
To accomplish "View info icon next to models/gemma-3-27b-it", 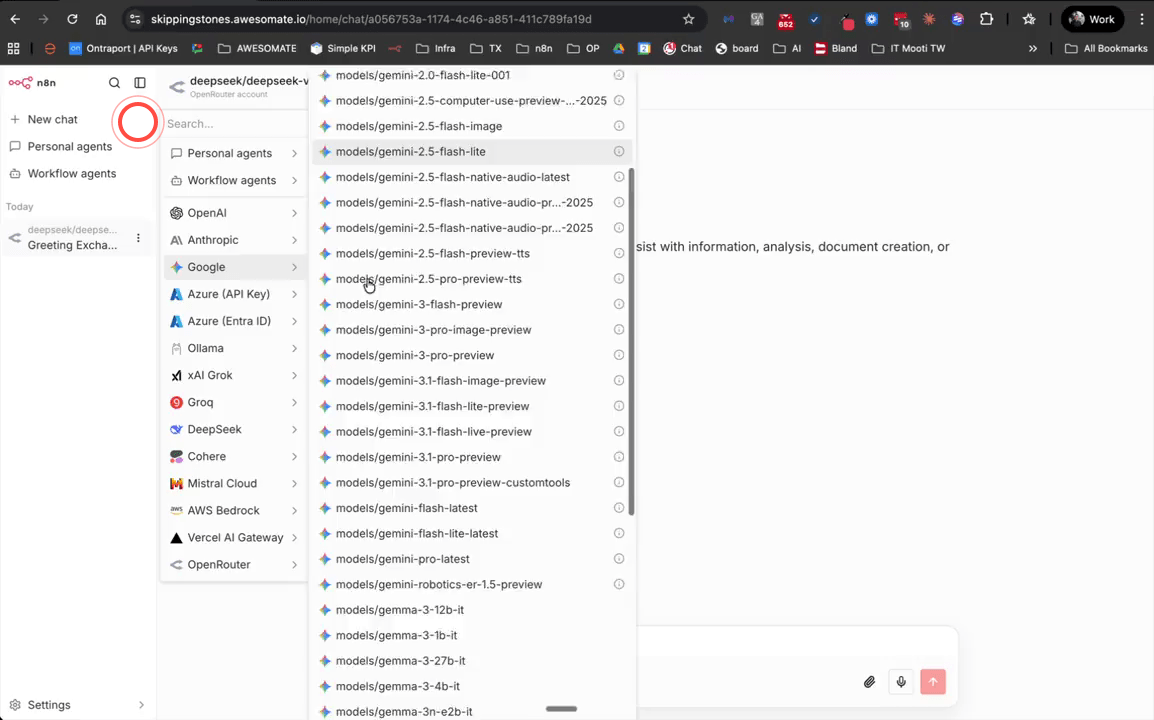I will (619, 660).
